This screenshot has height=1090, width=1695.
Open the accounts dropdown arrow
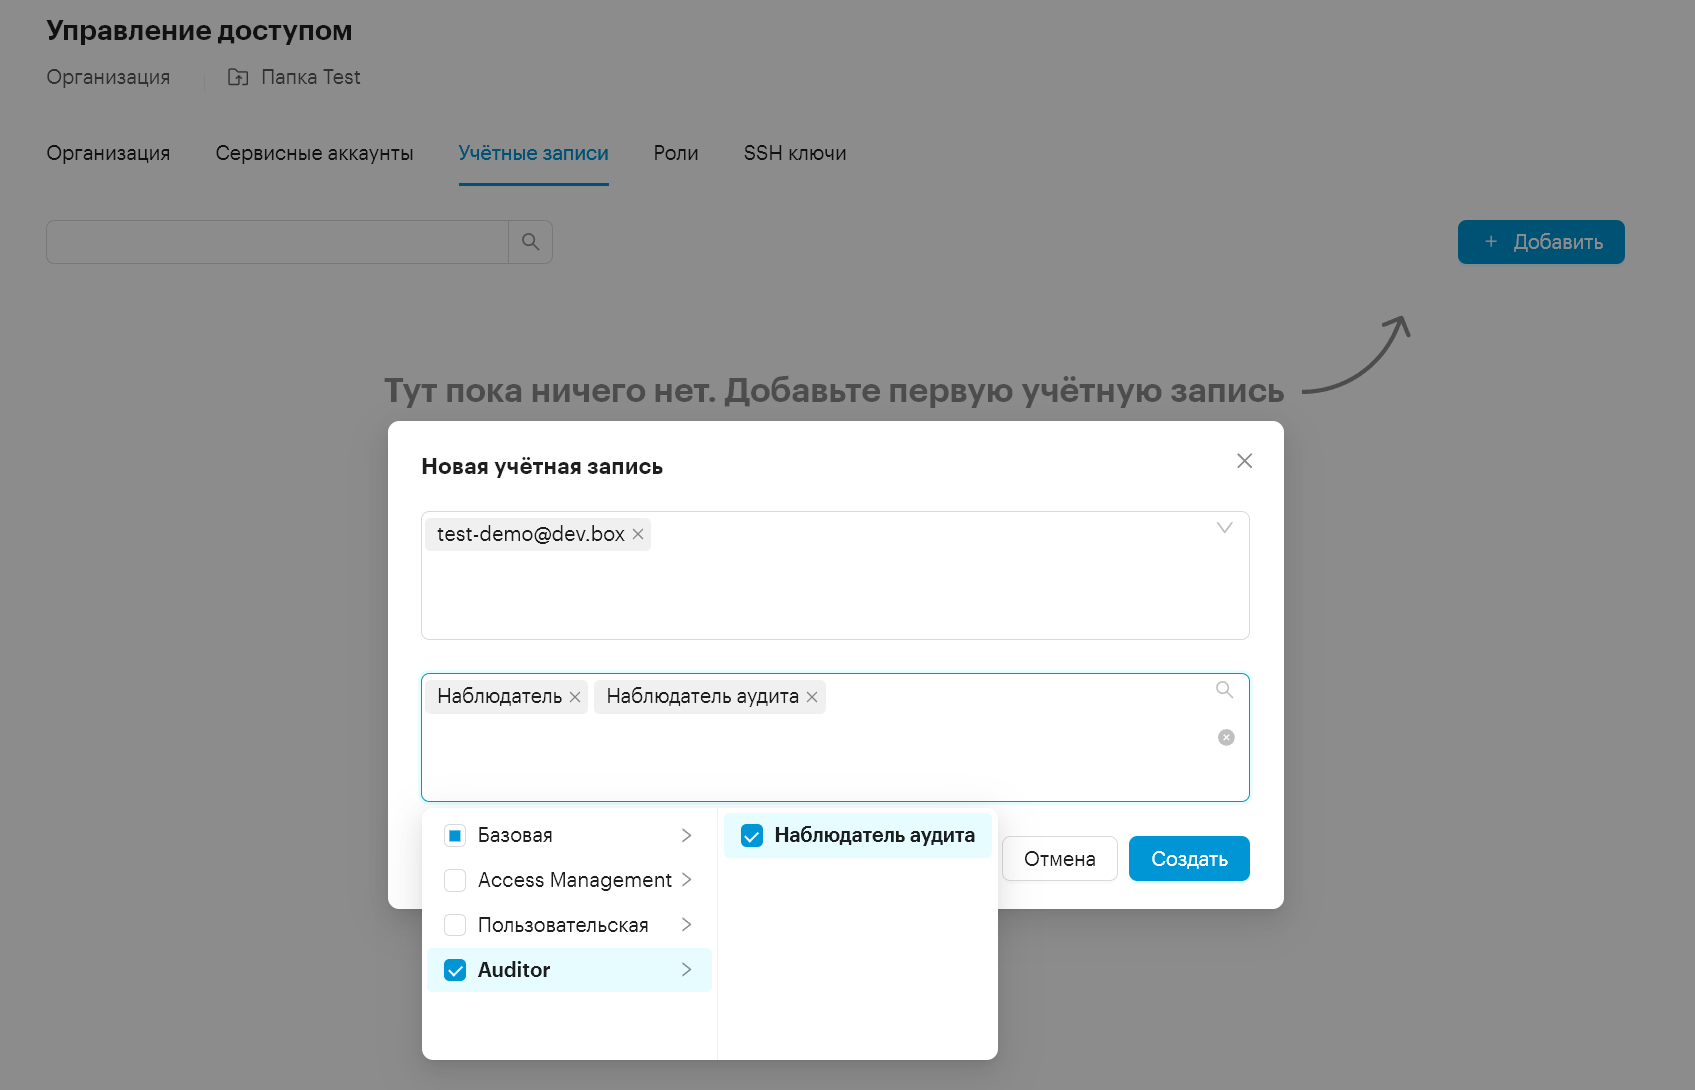[1224, 528]
